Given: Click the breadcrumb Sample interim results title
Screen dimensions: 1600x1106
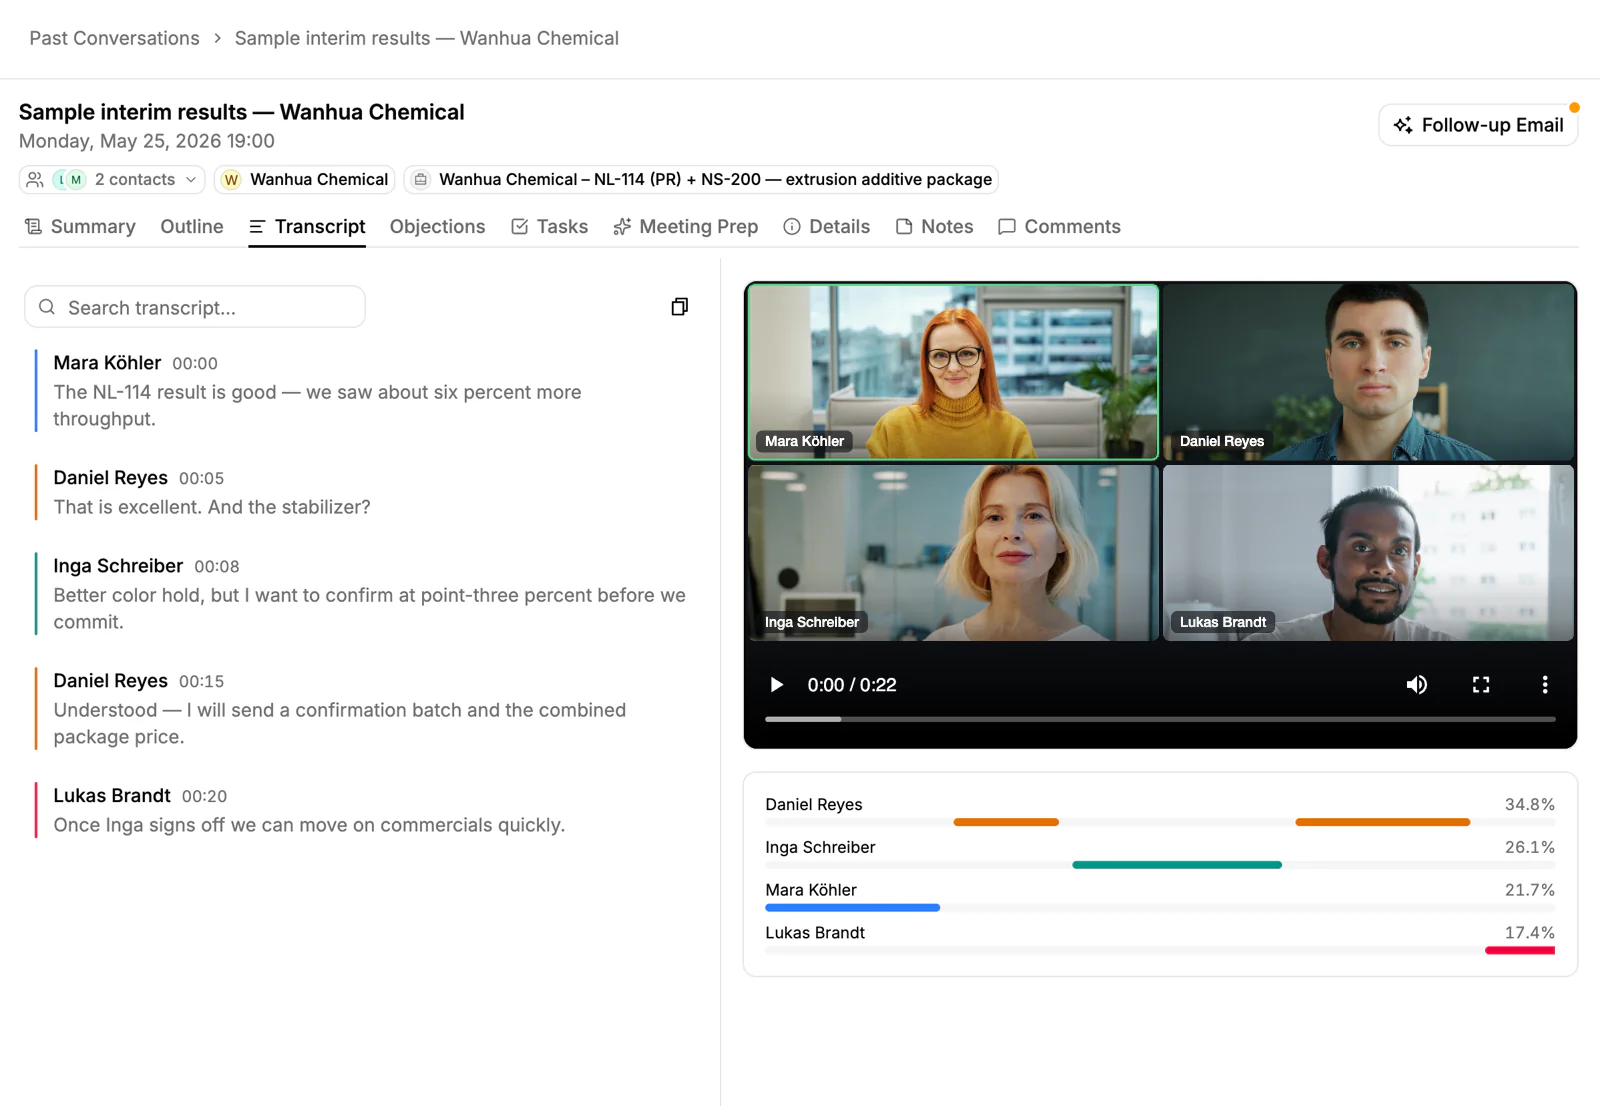Looking at the screenshot, I should coord(427,38).
